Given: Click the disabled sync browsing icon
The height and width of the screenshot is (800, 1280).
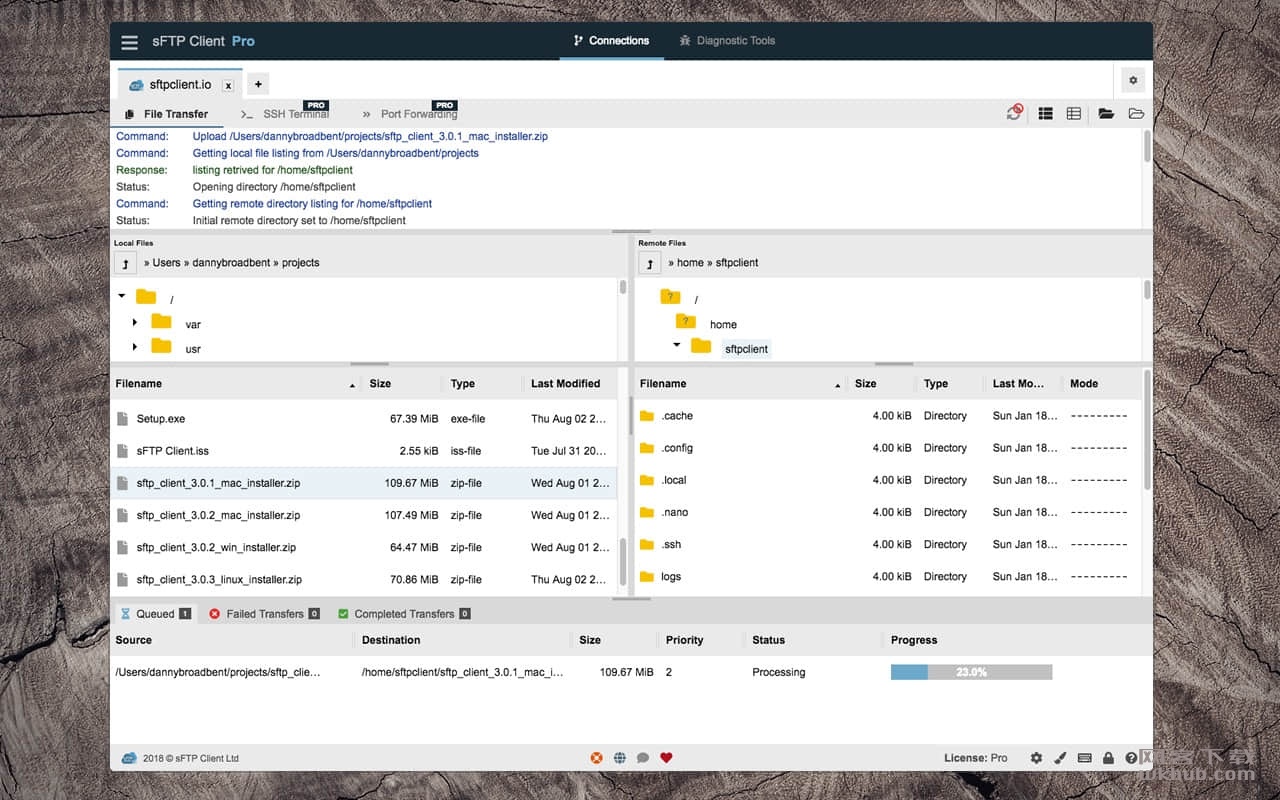Looking at the screenshot, I should (1015, 113).
